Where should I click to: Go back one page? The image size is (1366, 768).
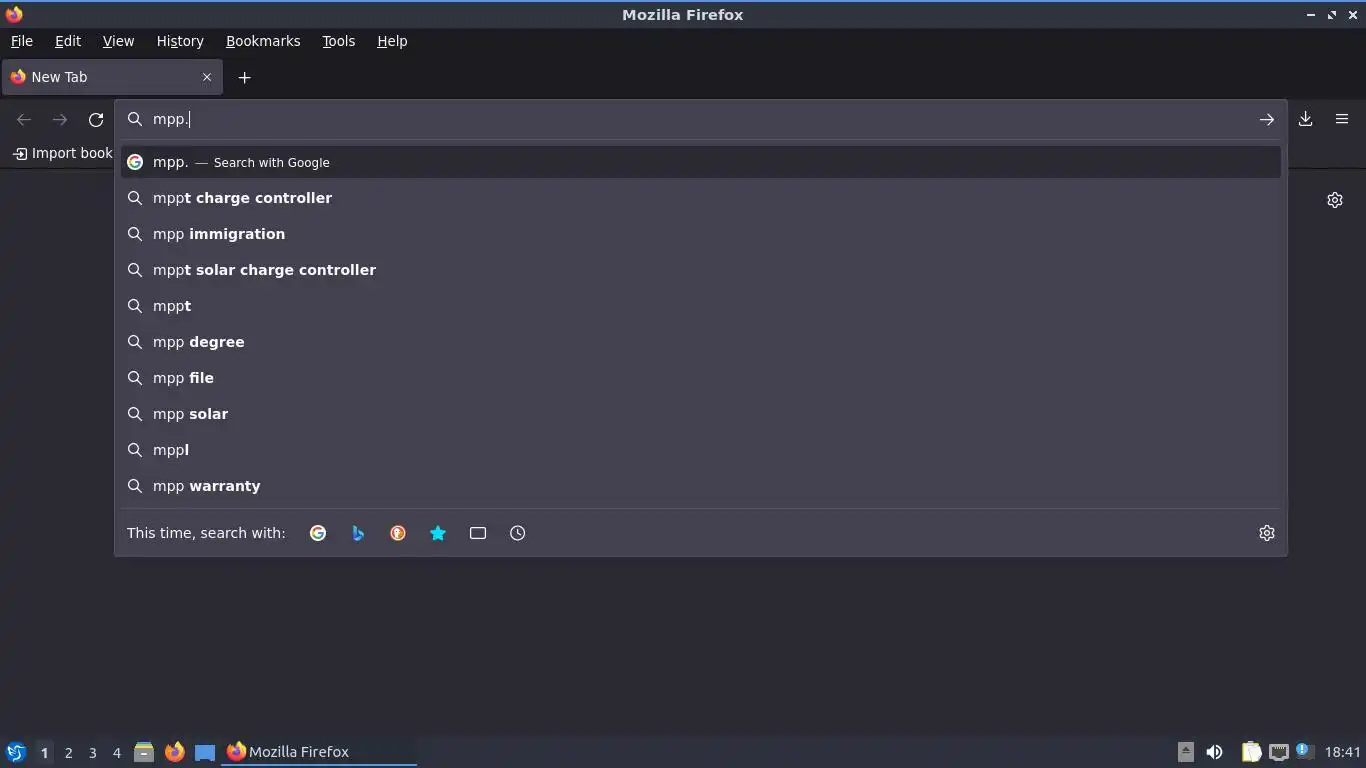[x=24, y=120]
